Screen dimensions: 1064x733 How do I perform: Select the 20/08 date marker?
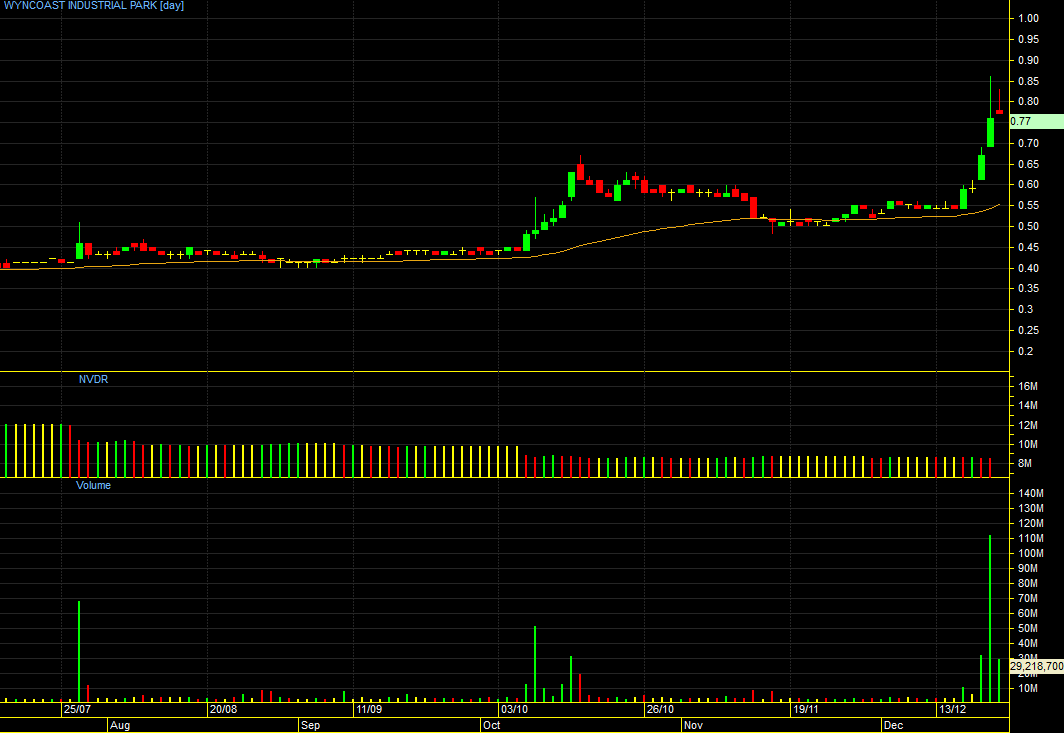(223, 709)
